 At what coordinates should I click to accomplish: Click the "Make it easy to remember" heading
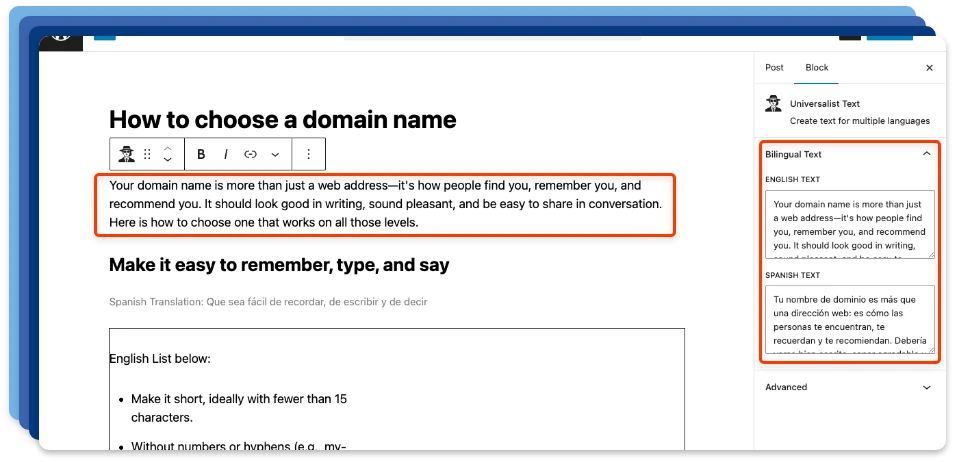[279, 265]
